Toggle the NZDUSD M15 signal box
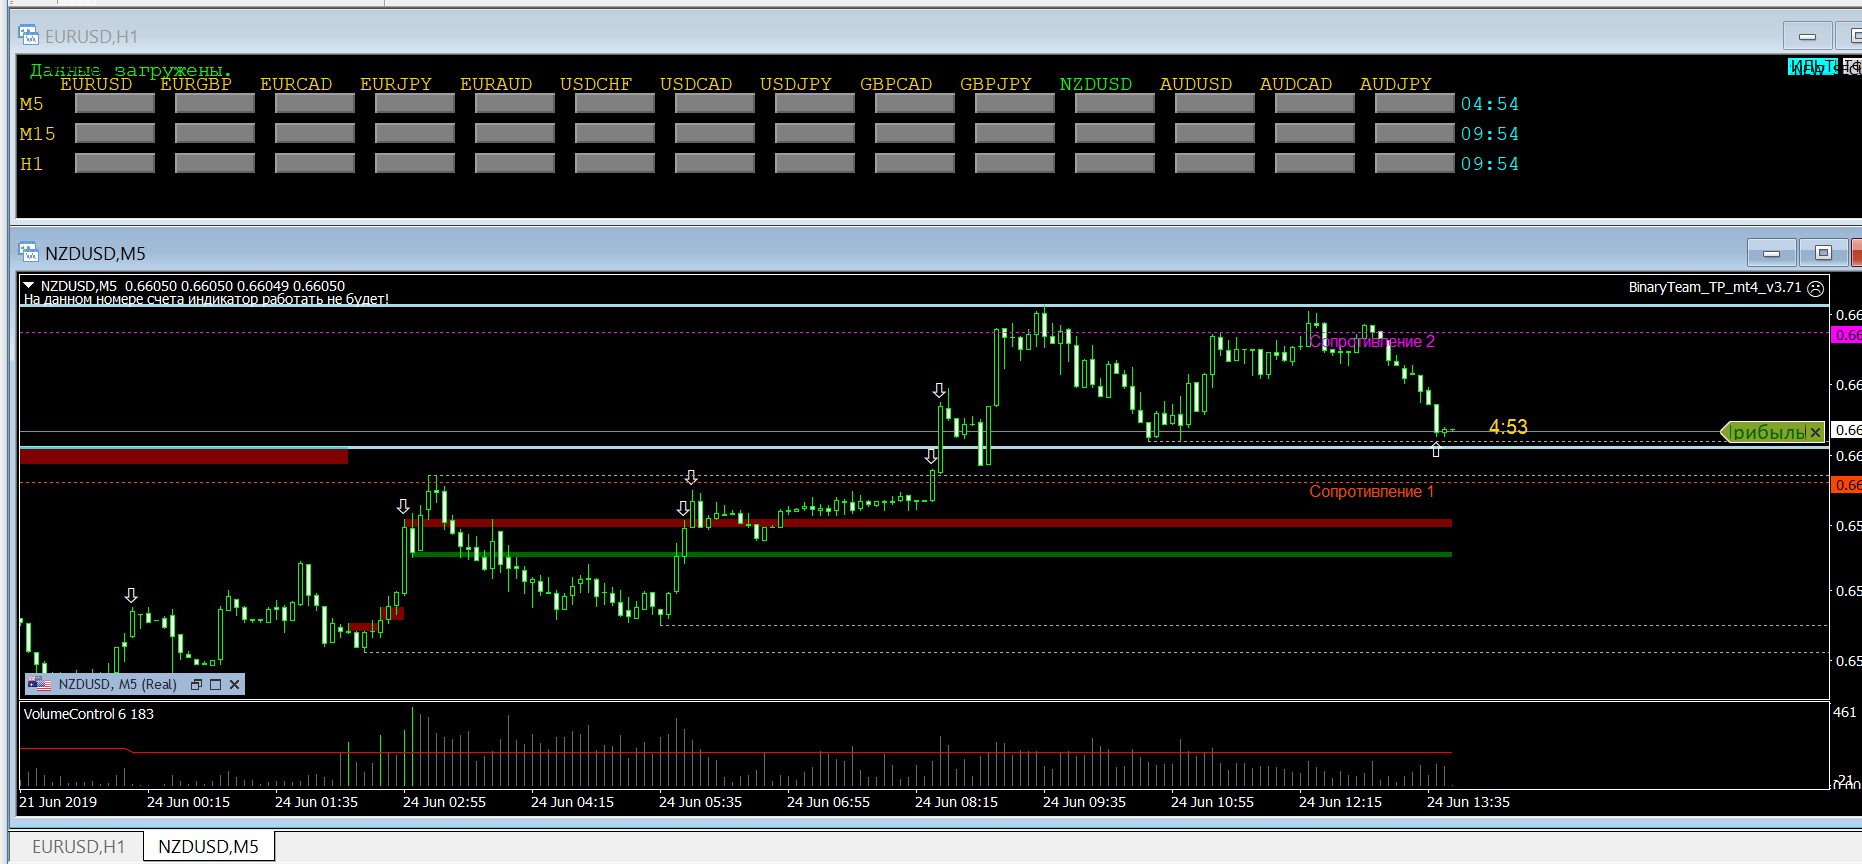 coord(1115,134)
